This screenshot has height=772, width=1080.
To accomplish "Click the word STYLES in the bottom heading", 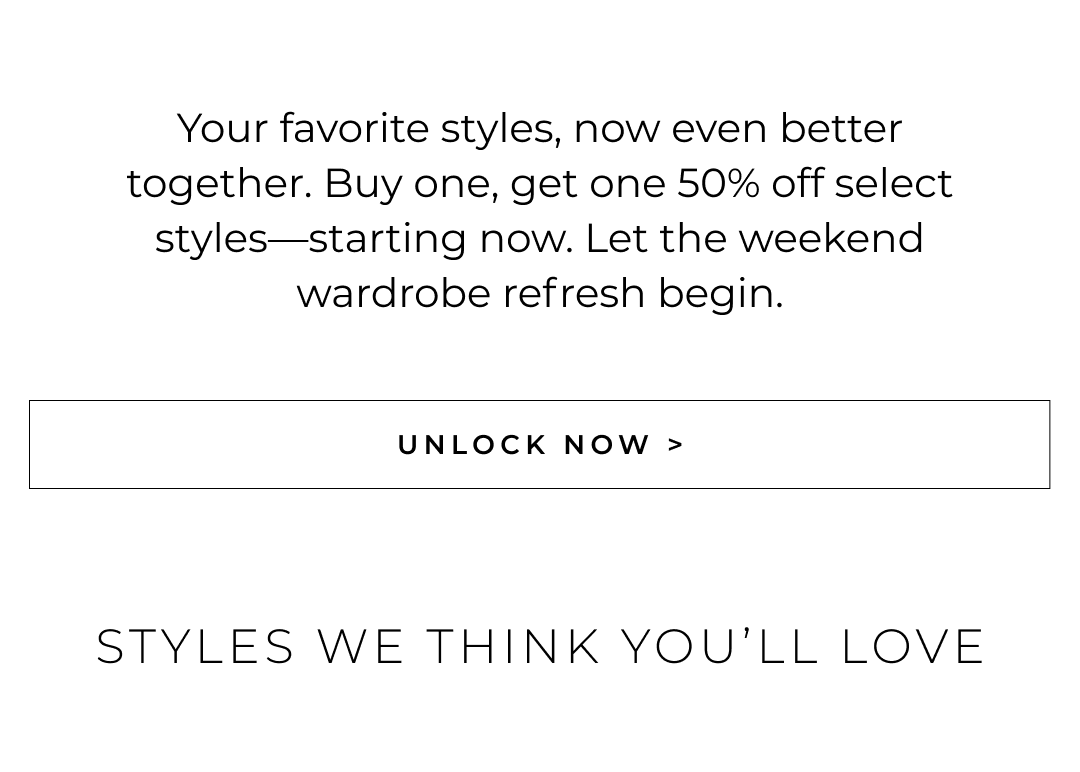I will pos(196,646).
